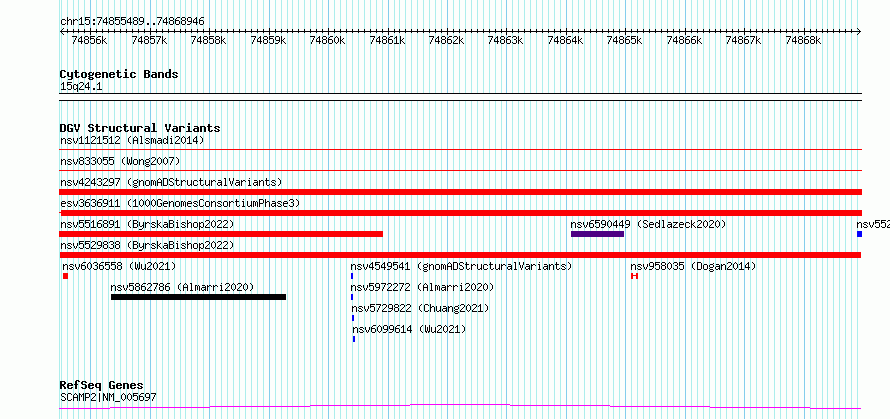Image resolution: width=890 pixels, height=419 pixels.
Task: Click the ruler's right arrow end
Action: [859, 32]
